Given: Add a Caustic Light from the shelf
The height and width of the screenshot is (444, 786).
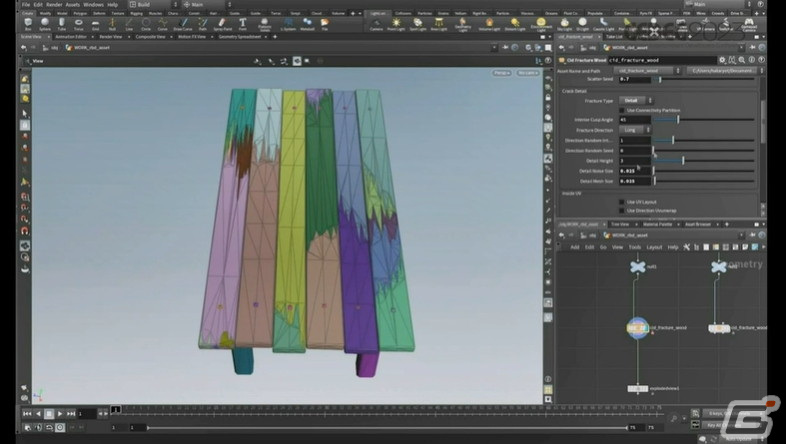Looking at the screenshot, I should 604,24.
